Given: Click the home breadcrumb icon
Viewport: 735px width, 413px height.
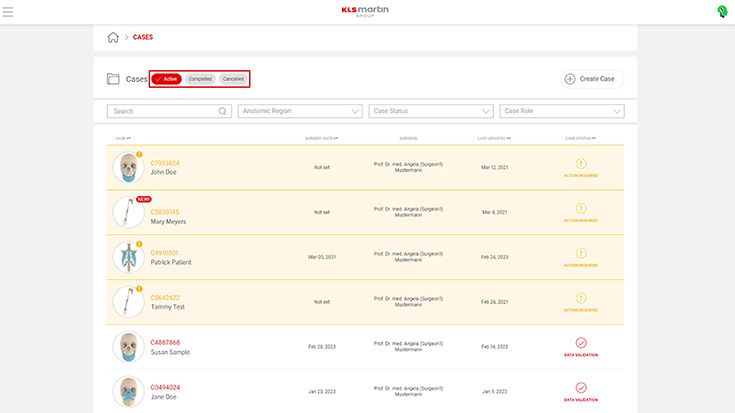Looking at the screenshot, I should tap(113, 37).
